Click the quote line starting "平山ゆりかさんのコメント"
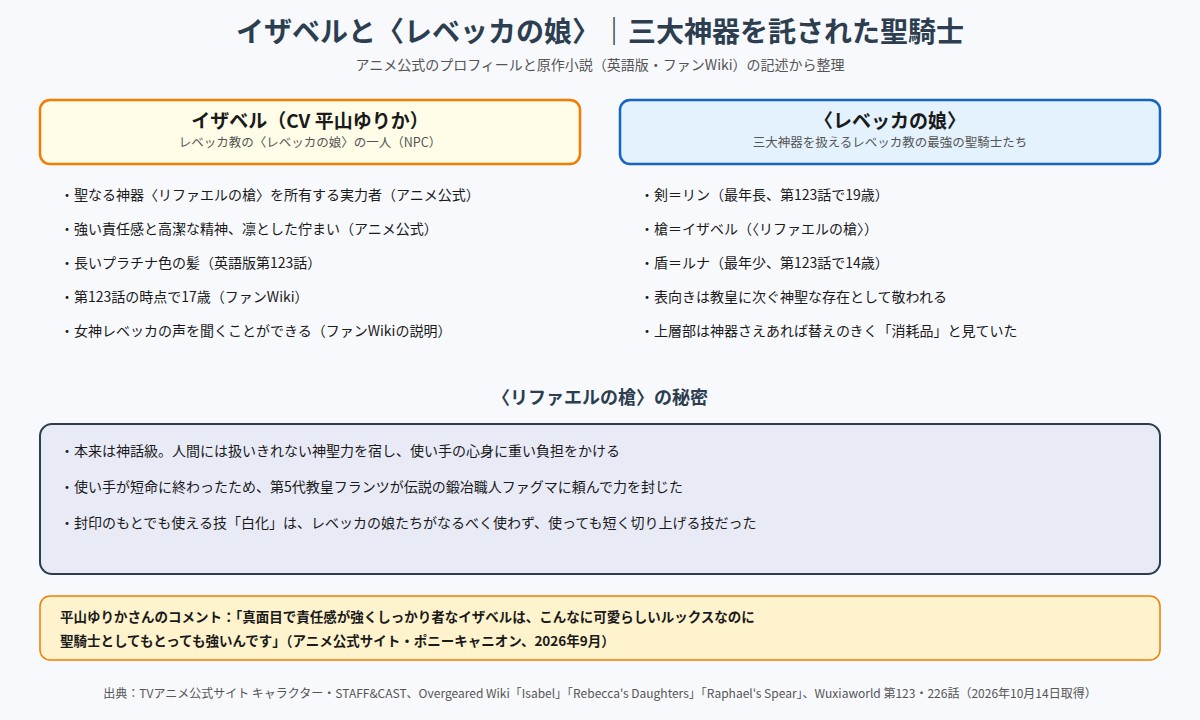This screenshot has height=720, width=1200. [x=407, y=618]
